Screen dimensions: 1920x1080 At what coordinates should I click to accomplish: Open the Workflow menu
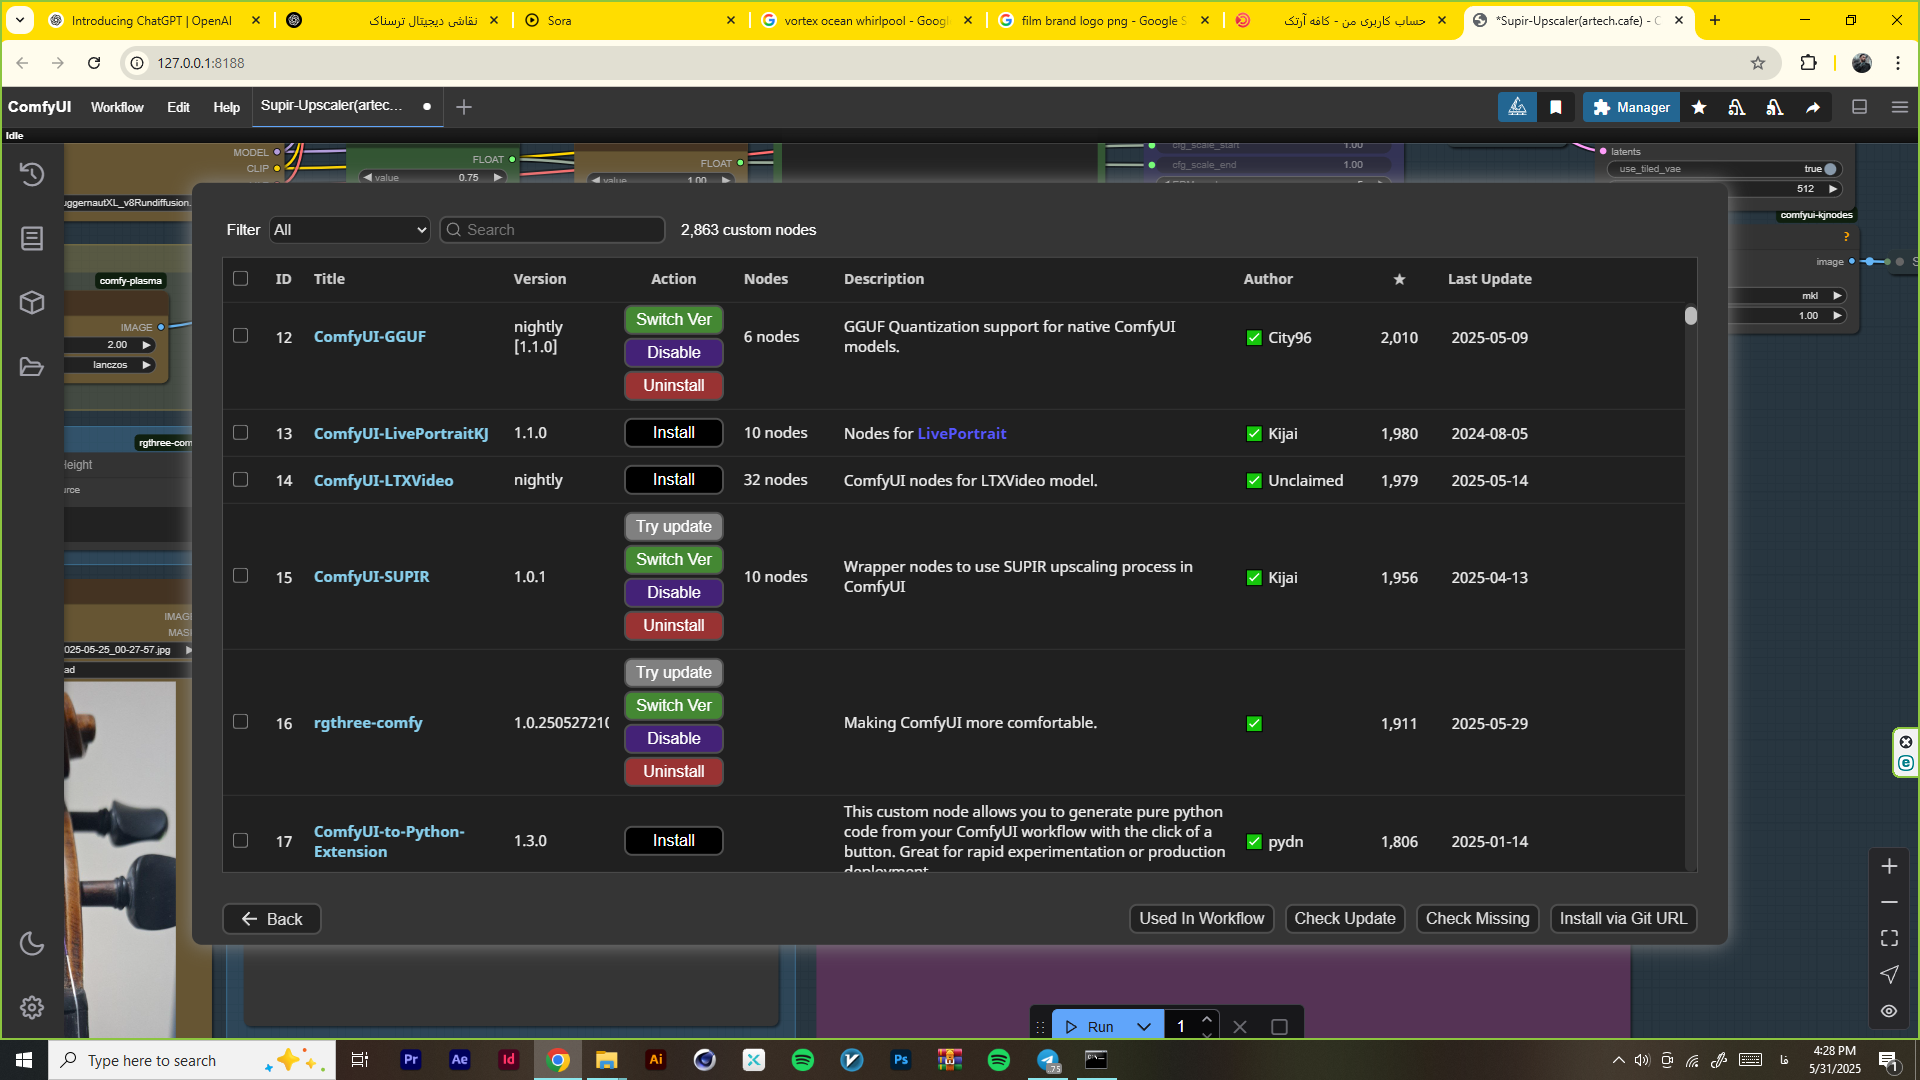click(x=117, y=107)
